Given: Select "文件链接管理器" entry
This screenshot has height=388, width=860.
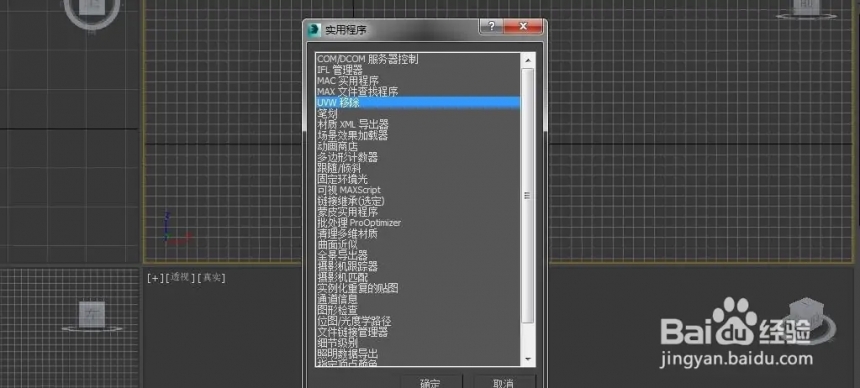Looking at the screenshot, I should (417, 333).
